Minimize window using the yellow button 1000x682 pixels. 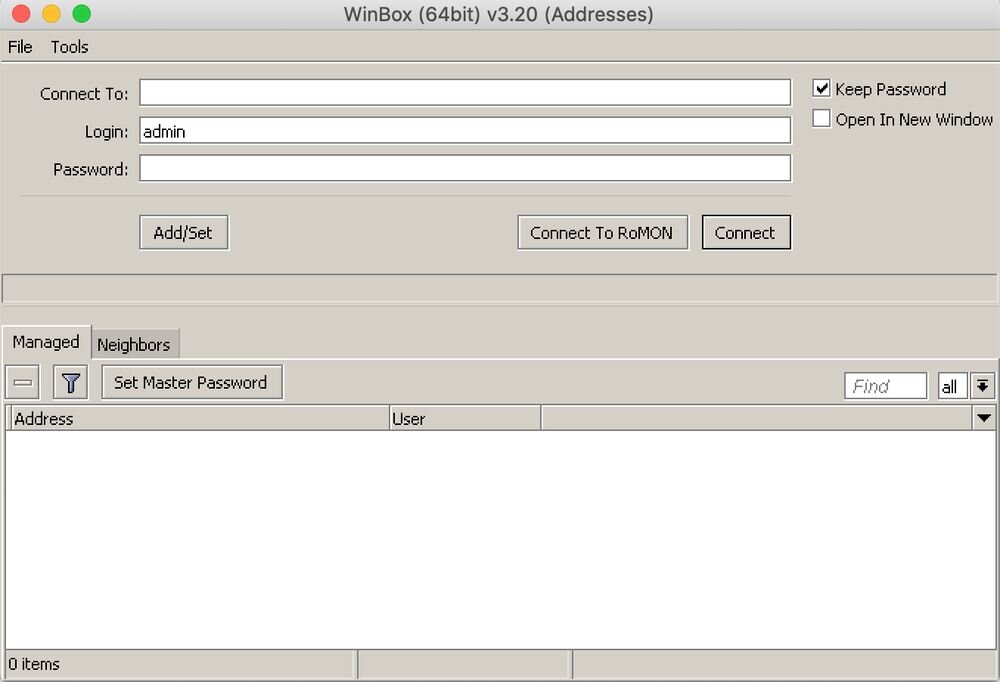pos(51,13)
